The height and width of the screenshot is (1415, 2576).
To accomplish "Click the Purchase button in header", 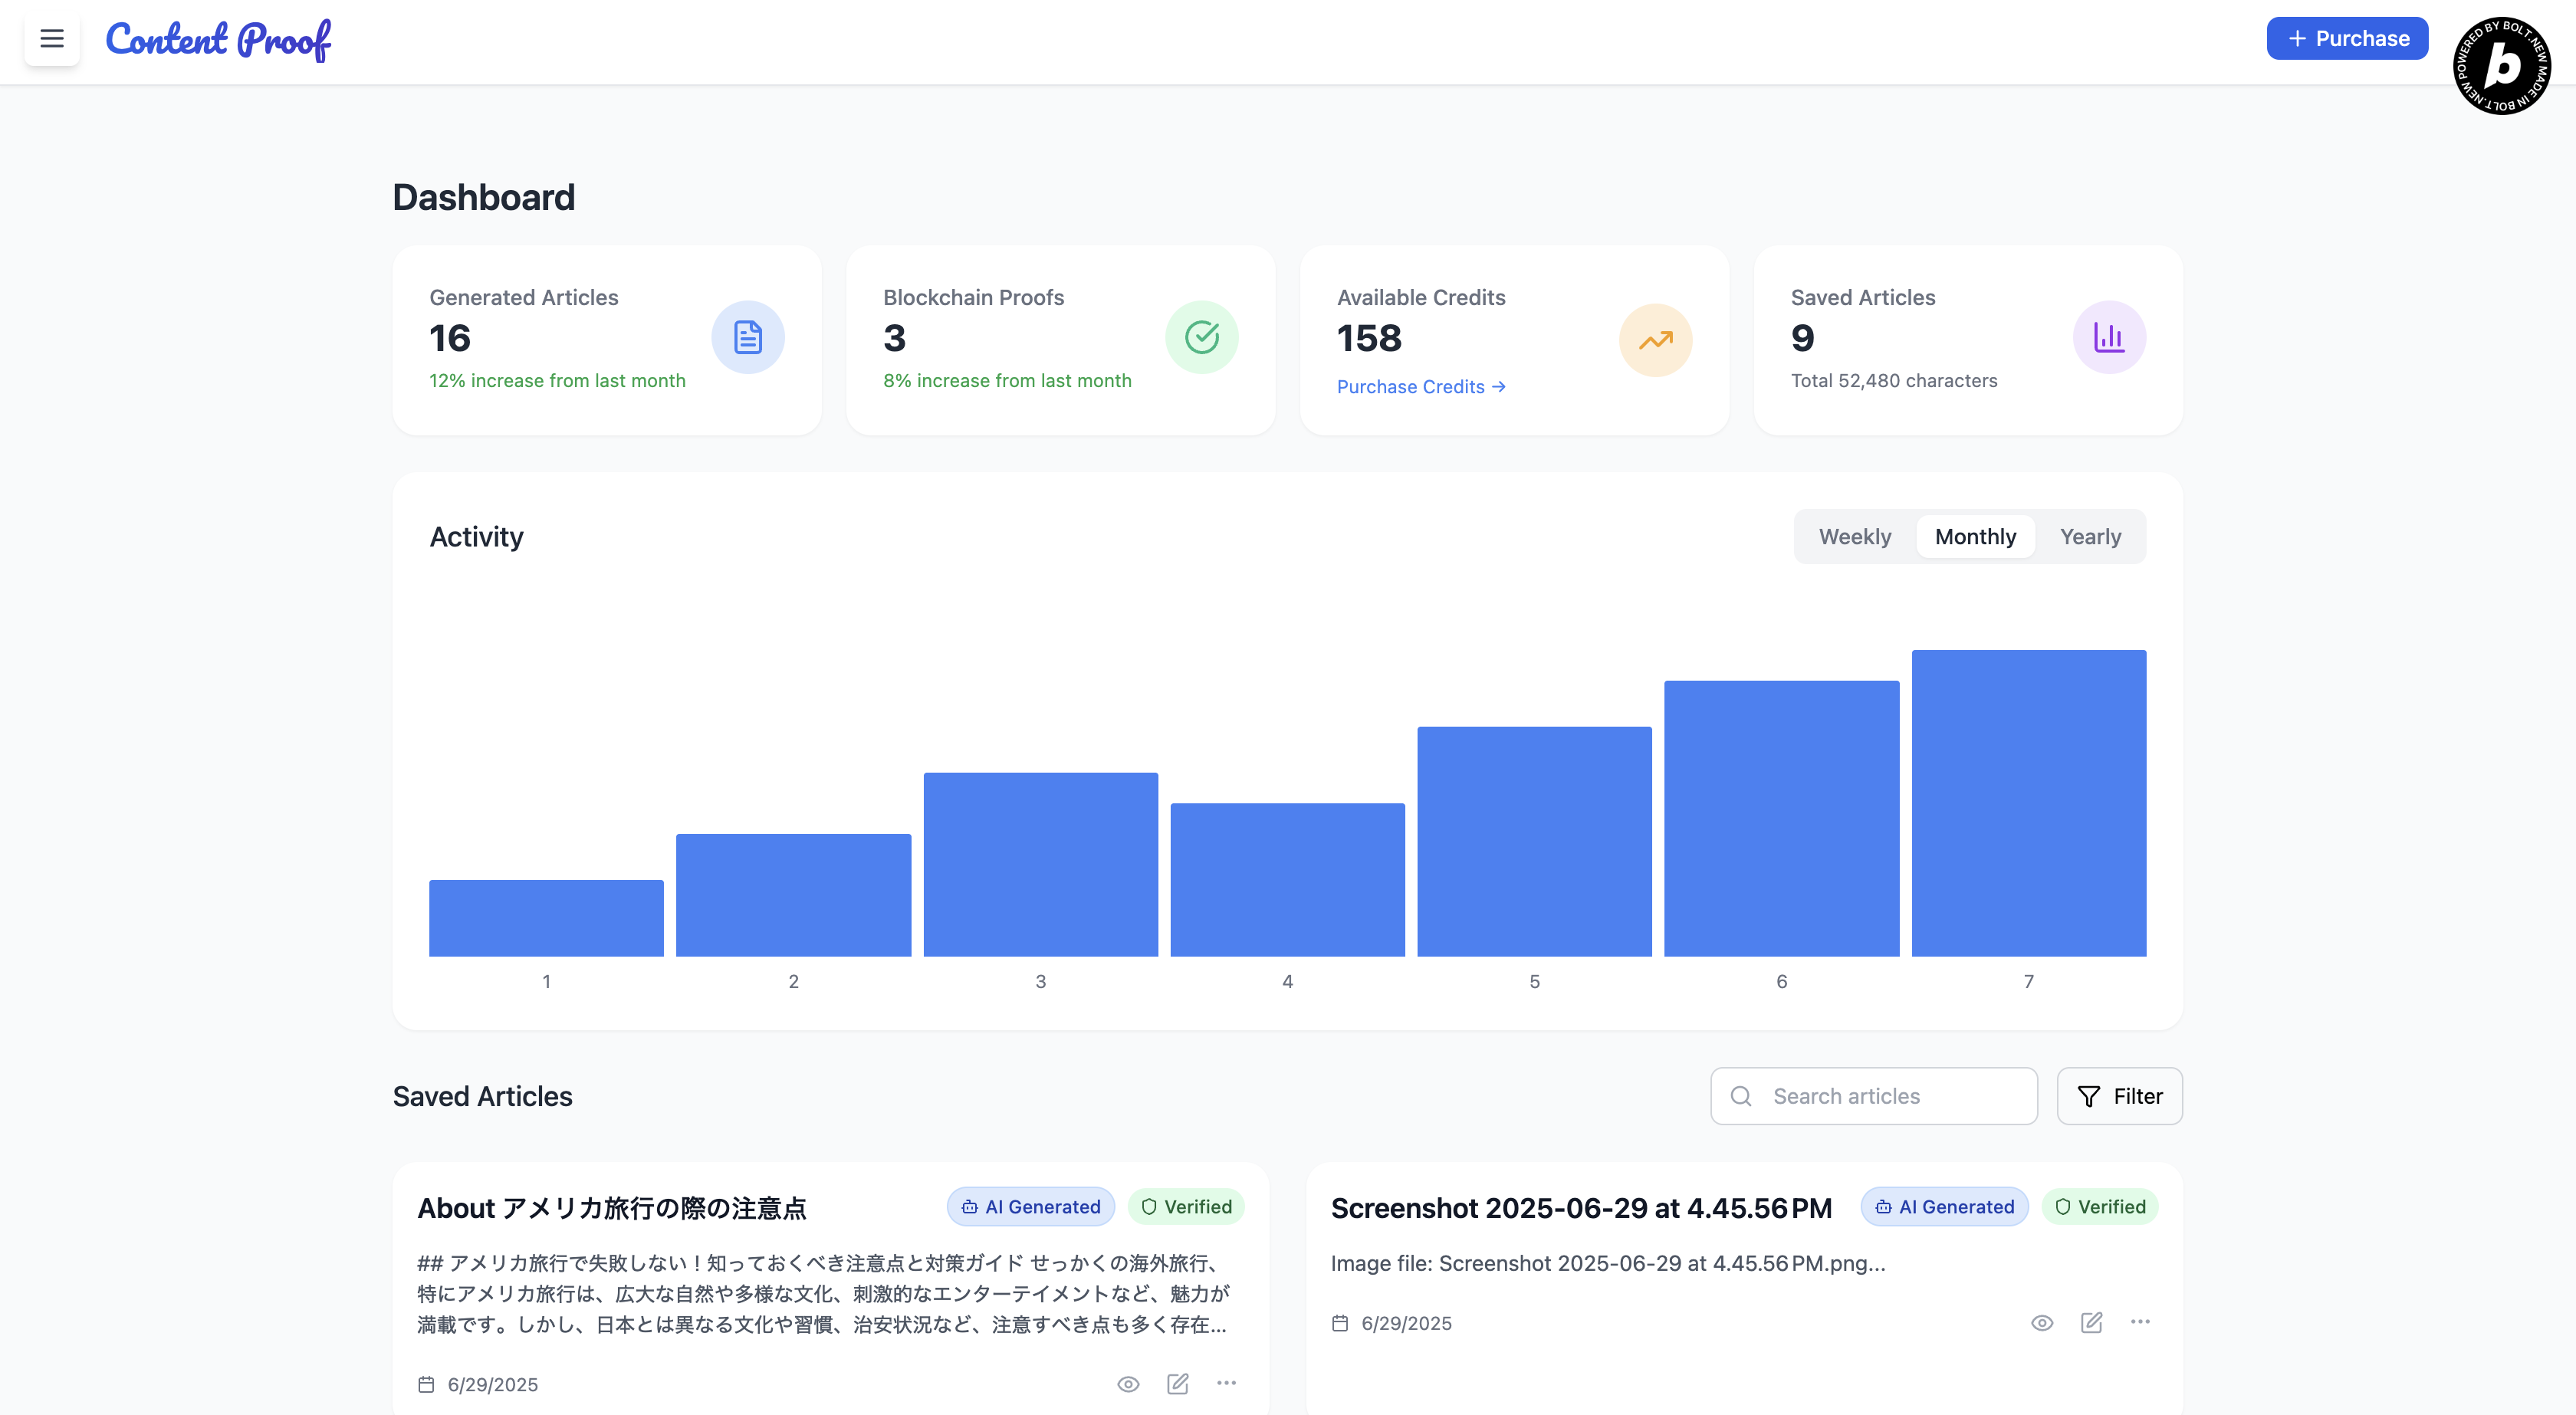I will [x=2347, y=39].
